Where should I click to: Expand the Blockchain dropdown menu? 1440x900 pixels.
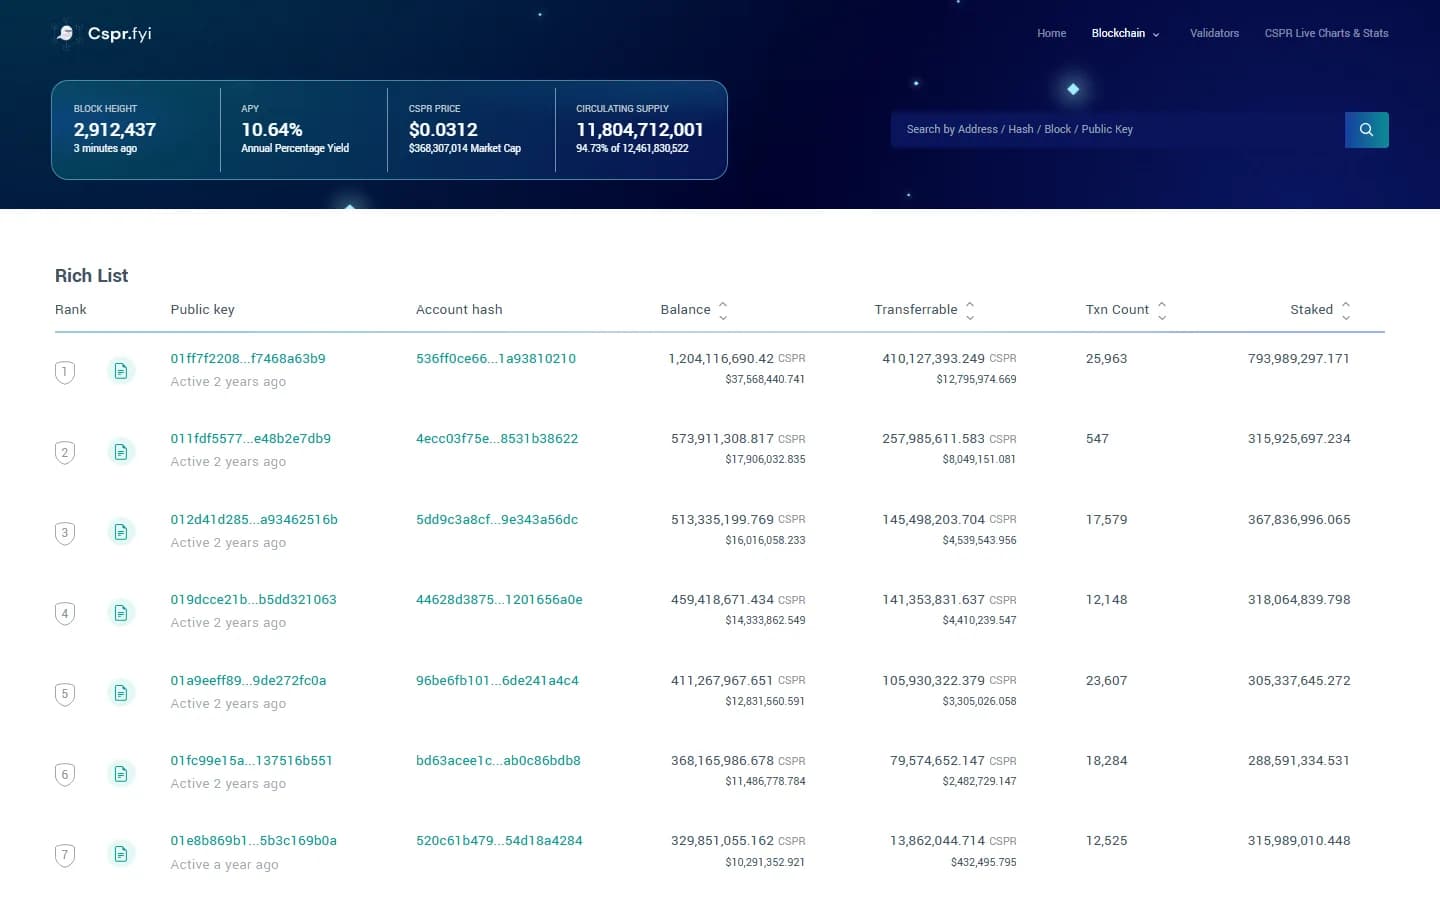[x=1125, y=33]
